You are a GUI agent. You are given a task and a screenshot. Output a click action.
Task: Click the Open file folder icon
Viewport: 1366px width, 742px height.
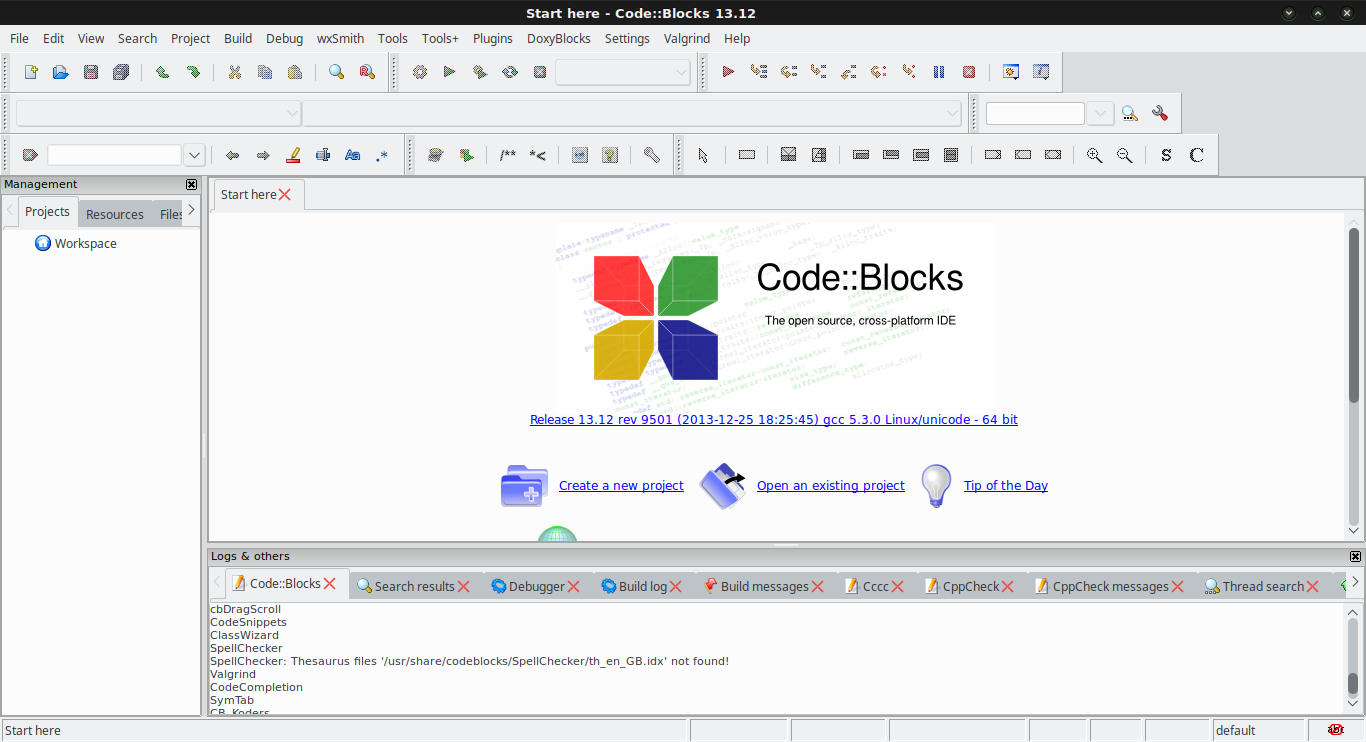coord(61,72)
